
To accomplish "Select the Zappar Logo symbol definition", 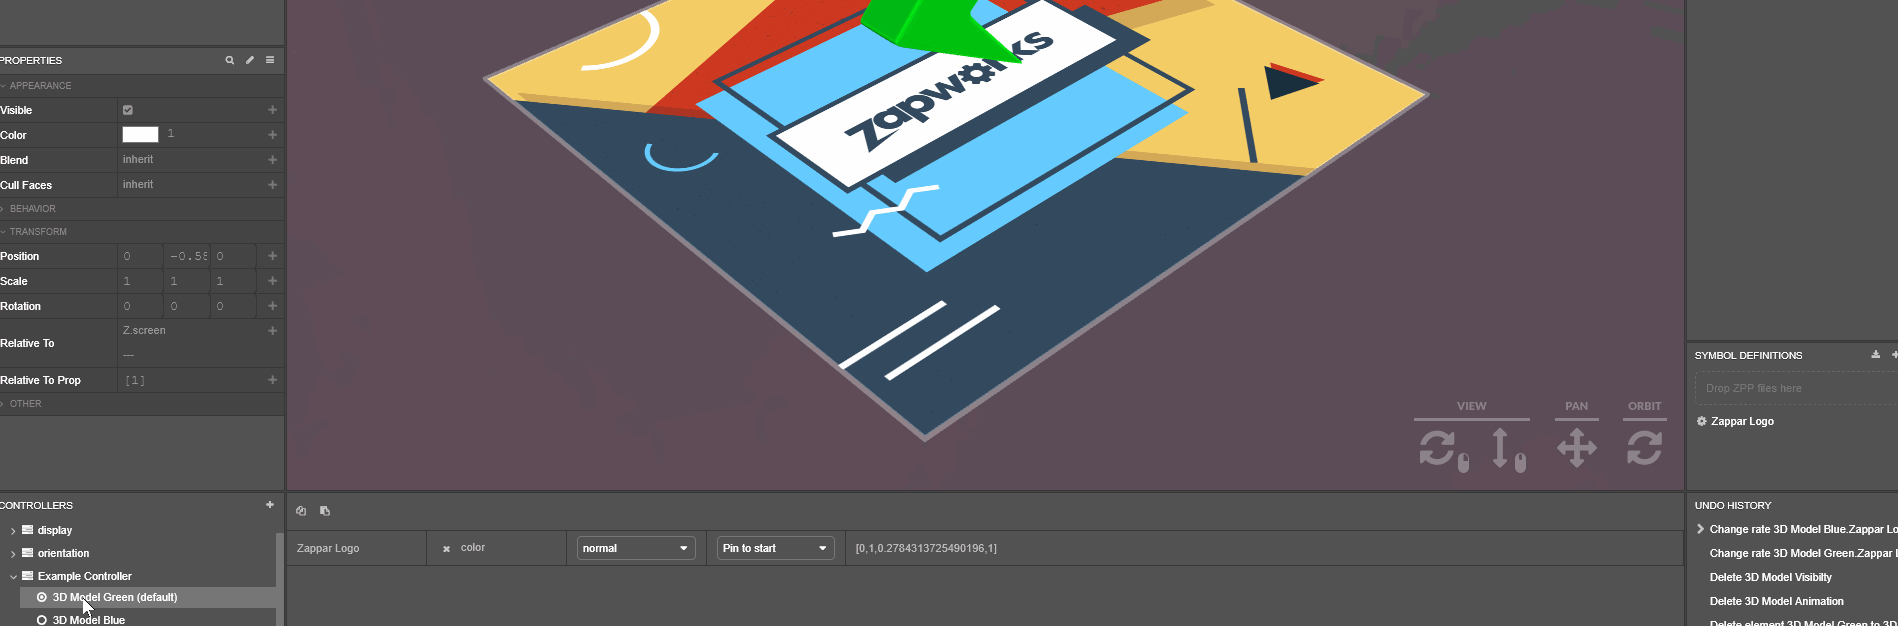I will tap(1742, 421).
